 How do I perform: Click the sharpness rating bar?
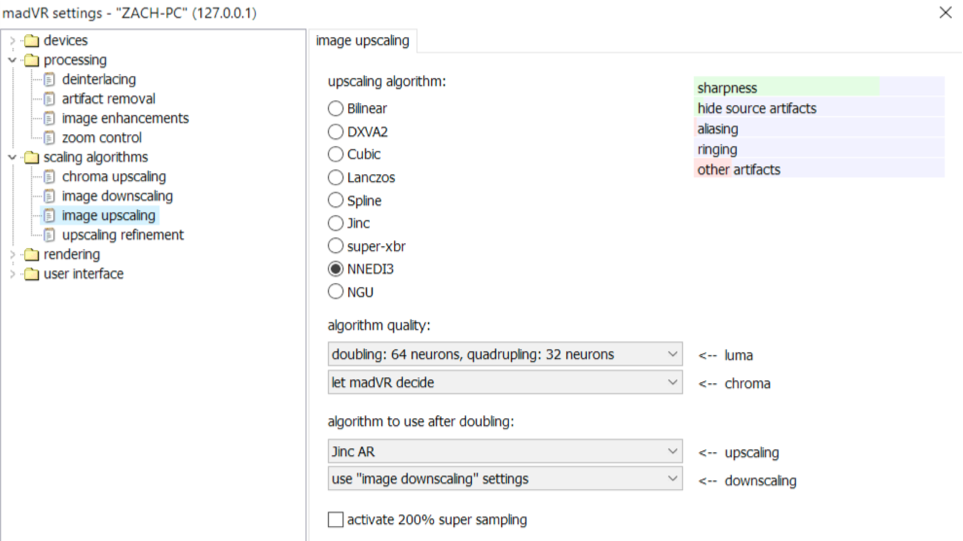click(819, 88)
